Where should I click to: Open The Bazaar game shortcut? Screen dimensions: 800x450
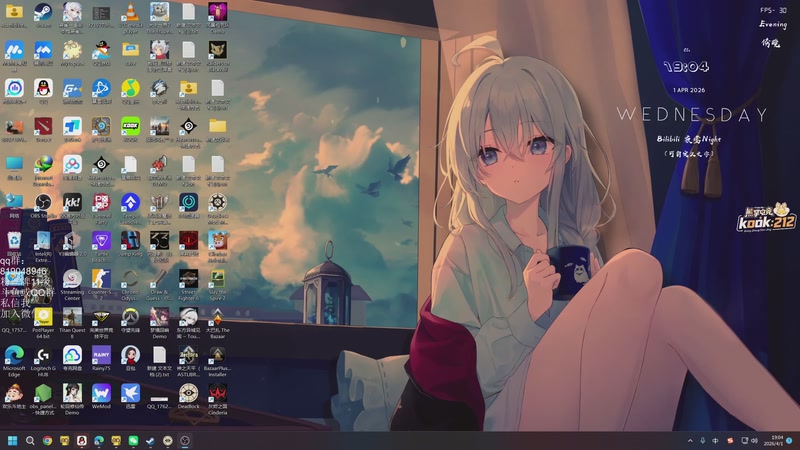point(217,323)
